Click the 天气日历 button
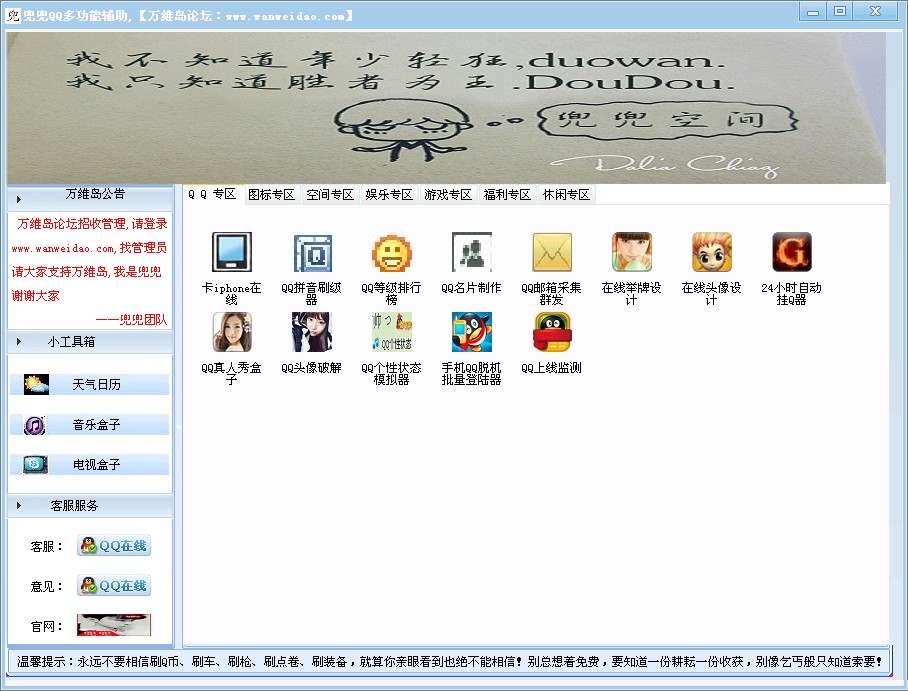908x691 pixels. point(96,385)
